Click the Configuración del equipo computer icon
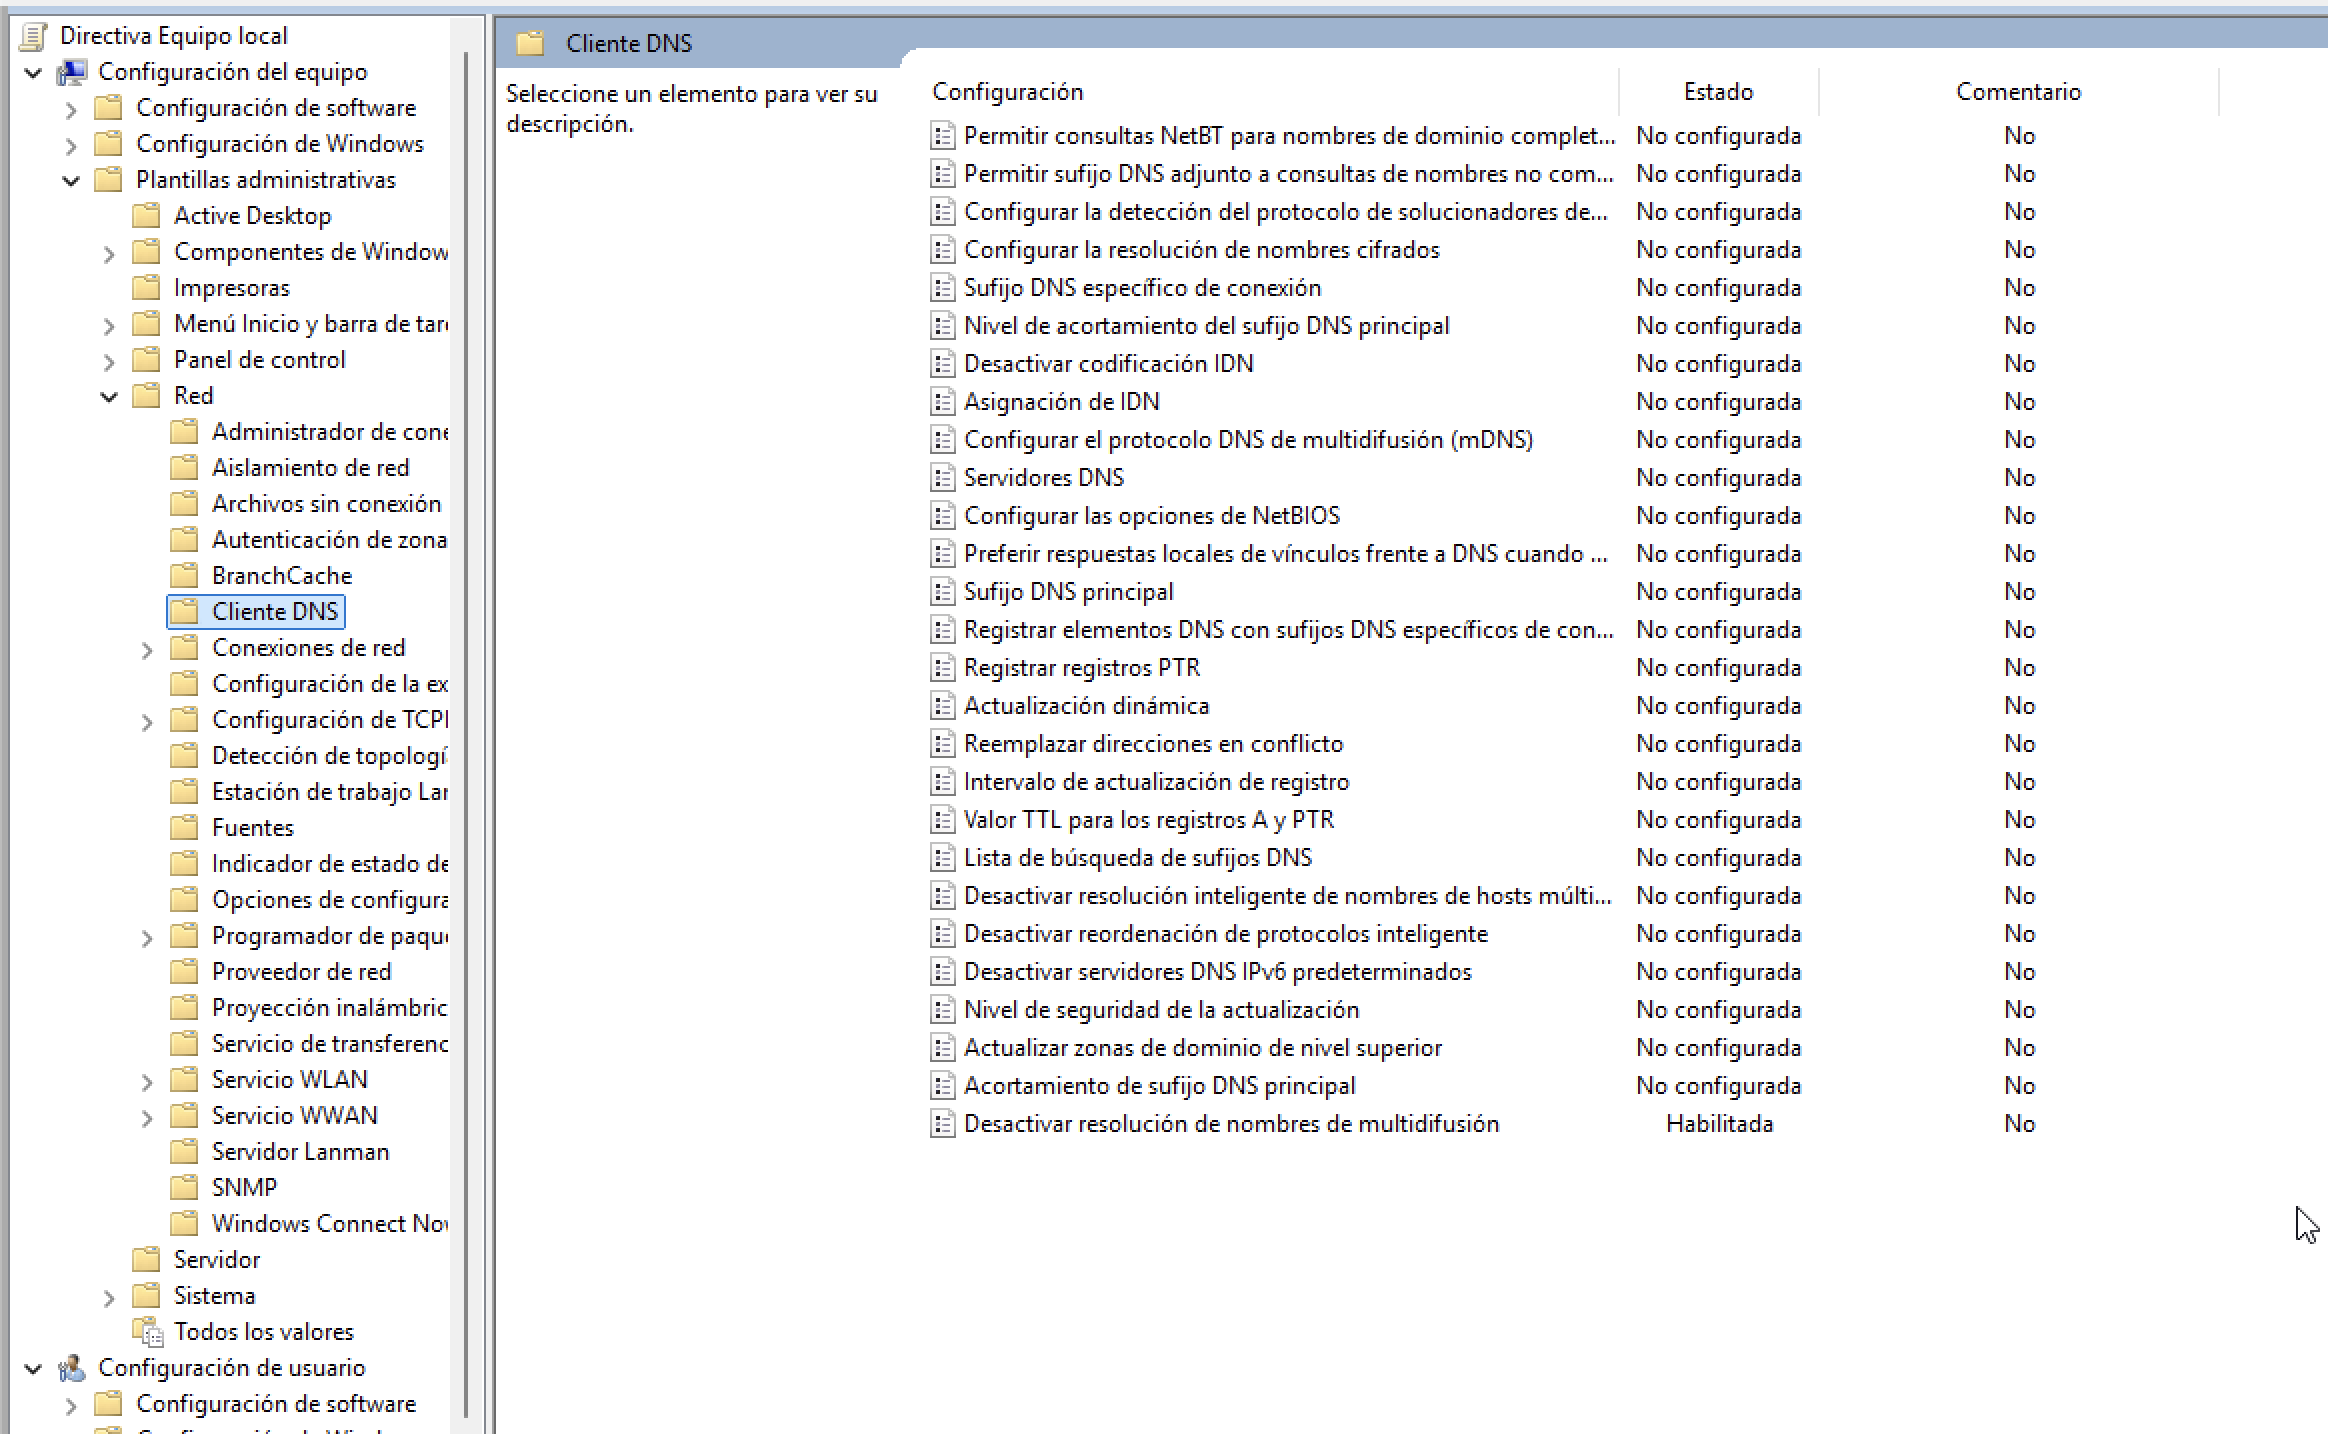 click(71, 72)
